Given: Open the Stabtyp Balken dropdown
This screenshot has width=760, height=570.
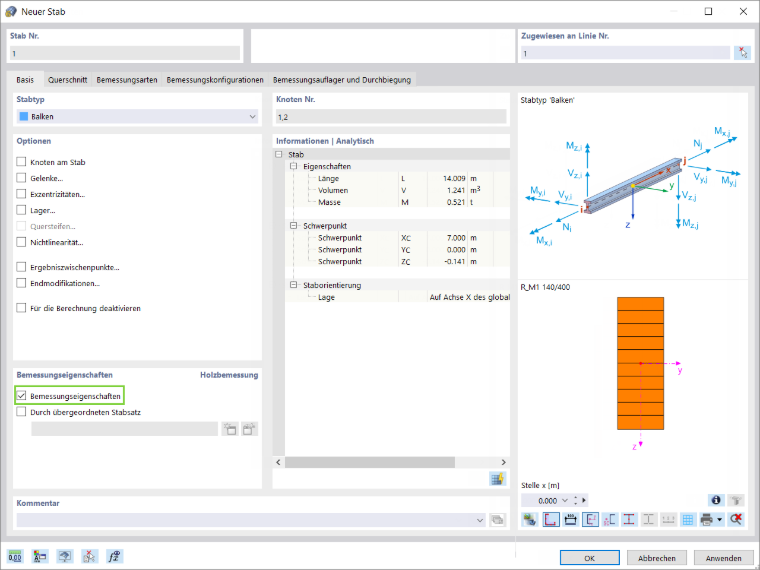Looking at the screenshot, I should [x=137, y=116].
